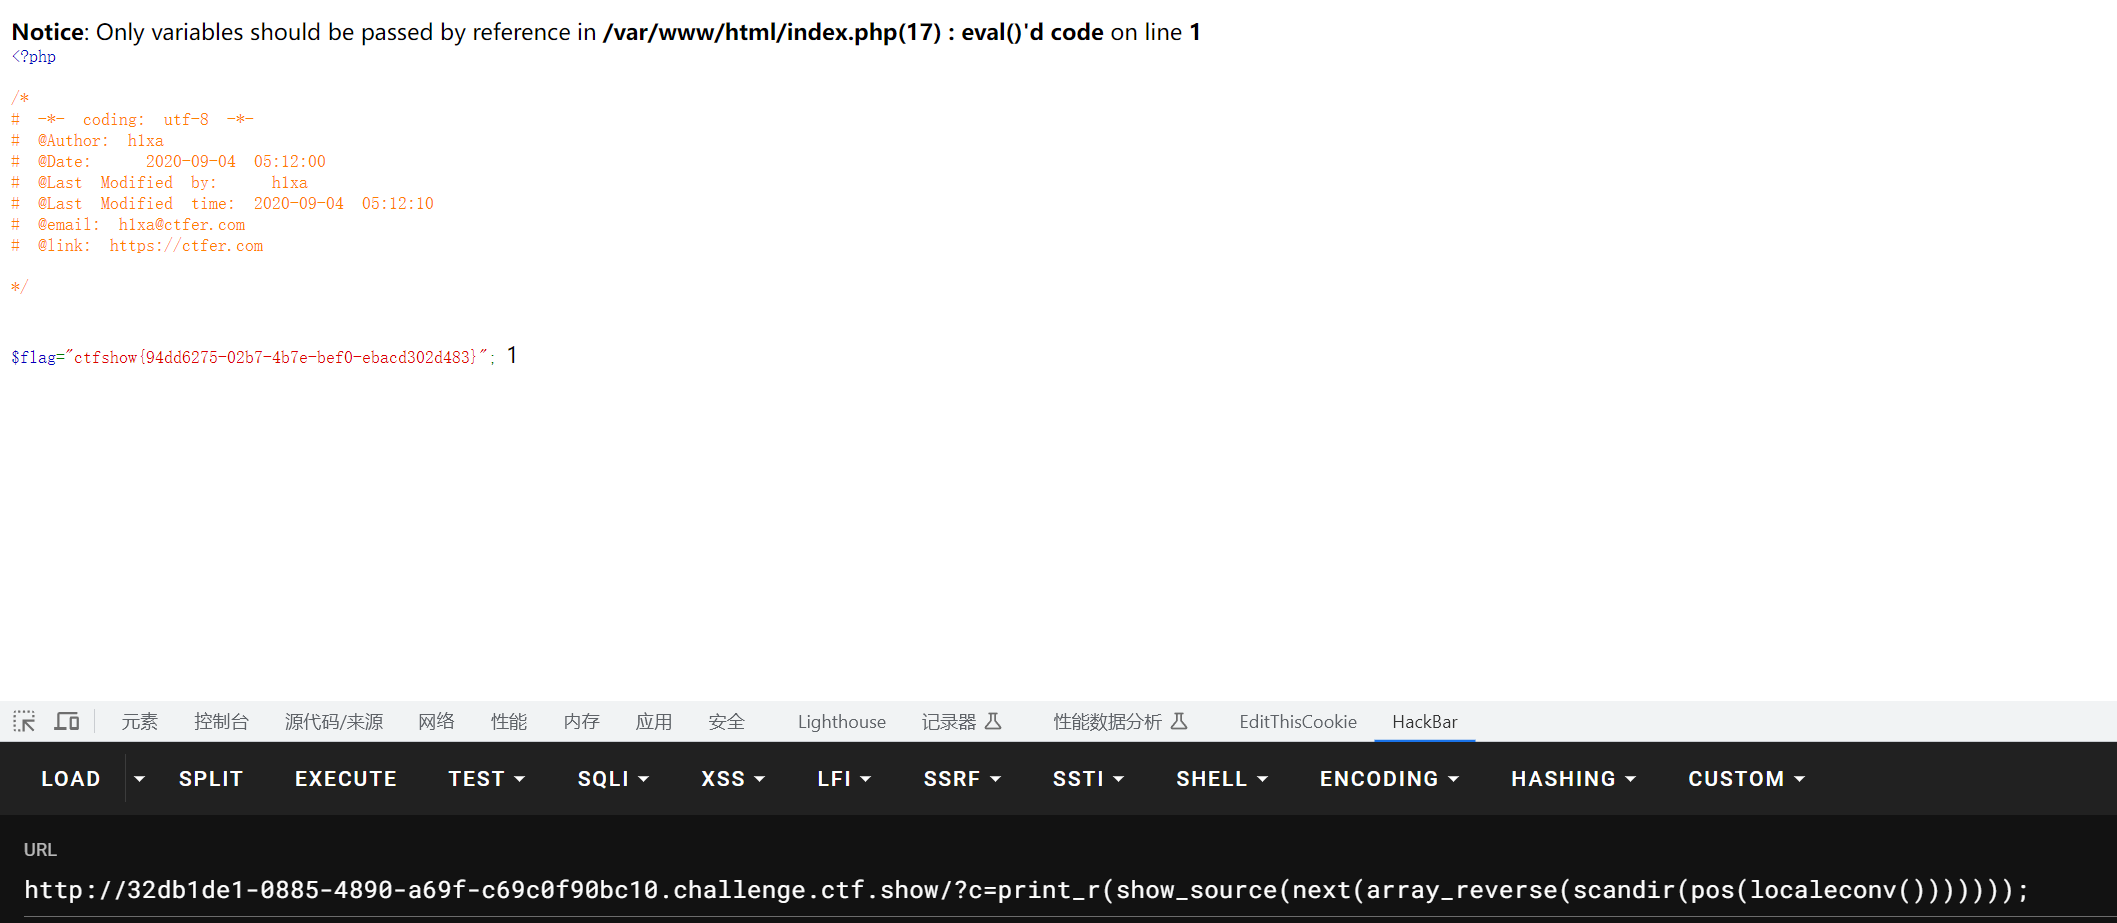Open the Lighthouse tab
Viewport: 2117px width, 923px height.
click(841, 722)
